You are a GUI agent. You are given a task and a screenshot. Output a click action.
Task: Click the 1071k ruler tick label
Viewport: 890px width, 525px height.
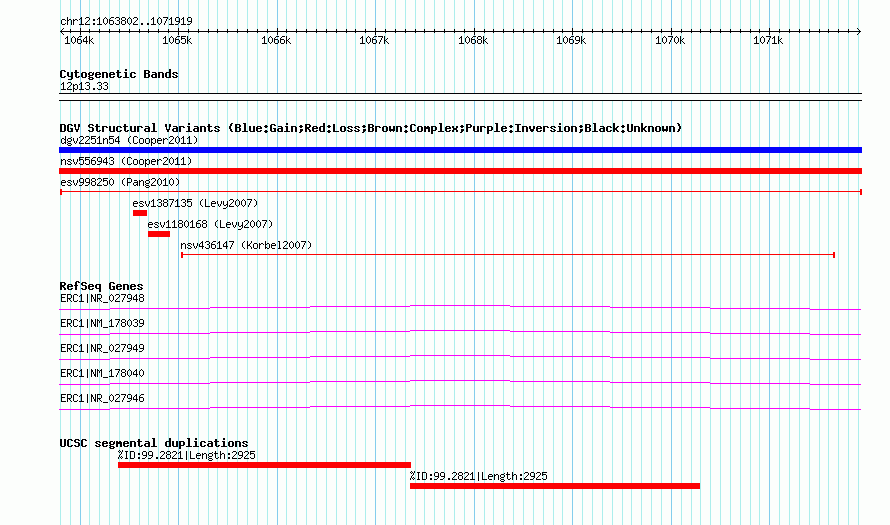point(768,40)
